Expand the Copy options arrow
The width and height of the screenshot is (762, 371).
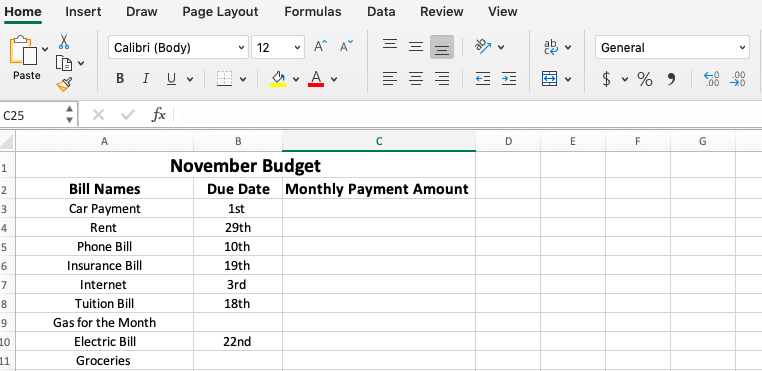point(81,63)
